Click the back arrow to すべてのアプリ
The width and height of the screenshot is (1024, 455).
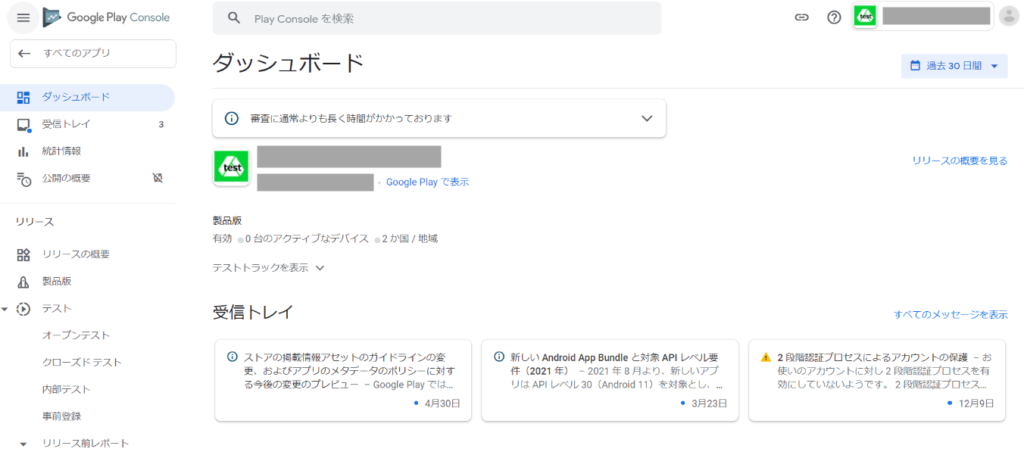(25, 53)
